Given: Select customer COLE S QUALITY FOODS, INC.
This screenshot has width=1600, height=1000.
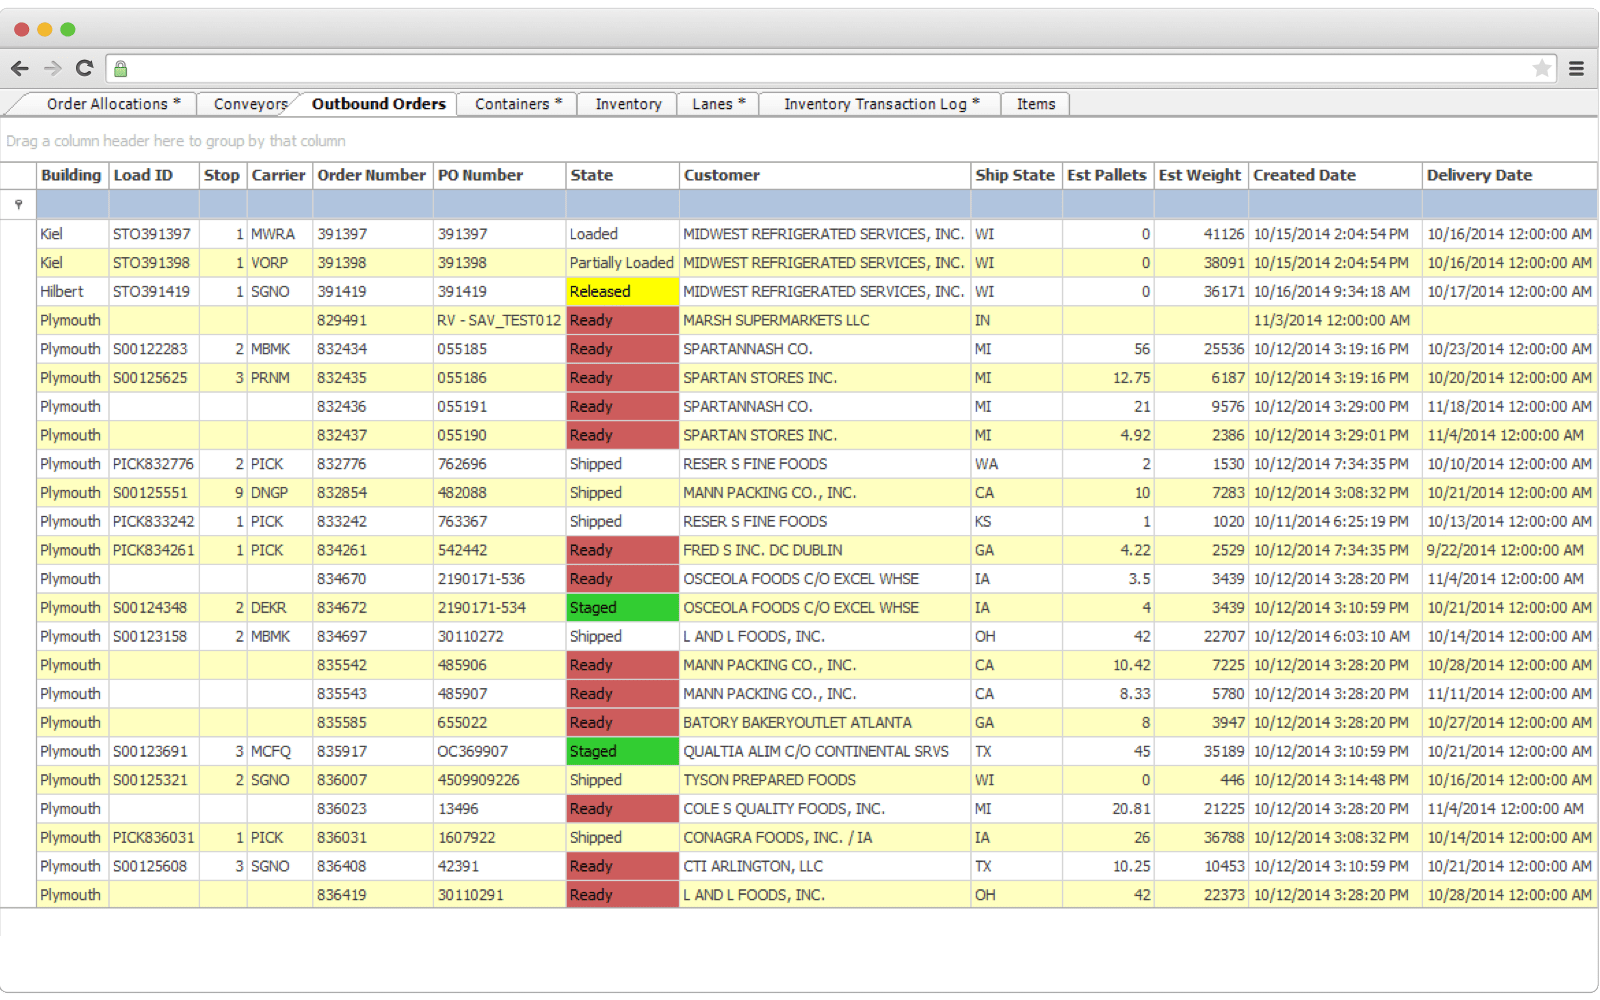Looking at the screenshot, I should point(825,810).
